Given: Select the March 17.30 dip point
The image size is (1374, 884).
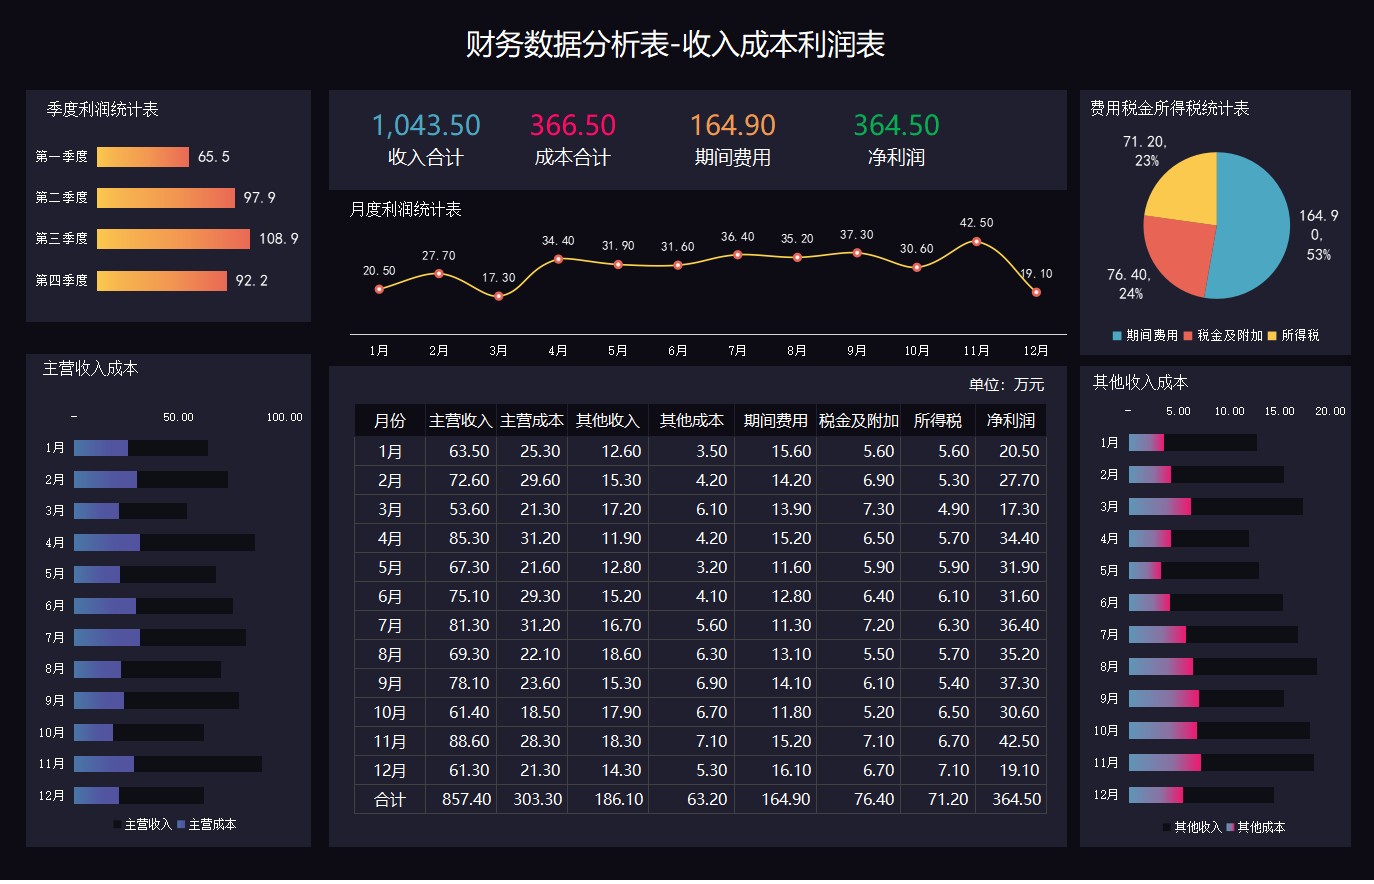Looking at the screenshot, I should pos(497,297).
